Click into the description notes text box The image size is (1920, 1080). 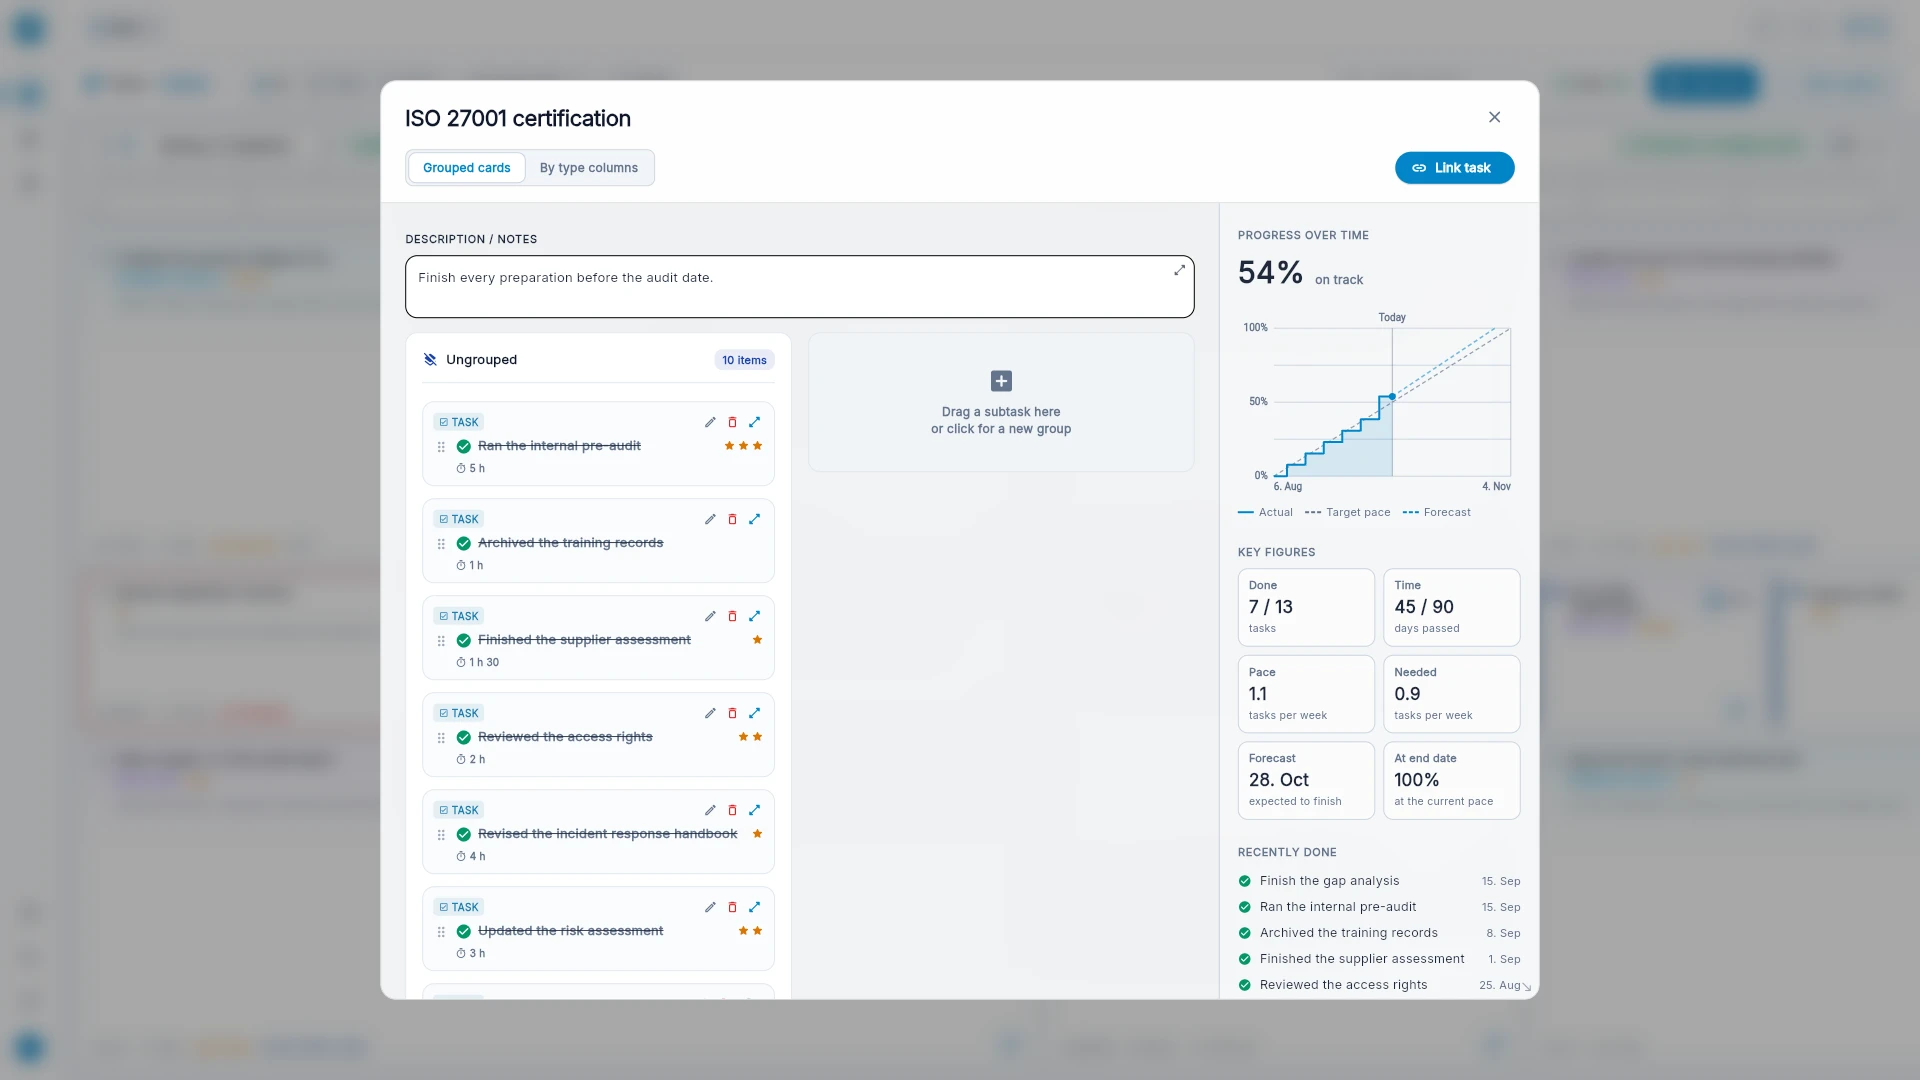[x=800, y=286]
